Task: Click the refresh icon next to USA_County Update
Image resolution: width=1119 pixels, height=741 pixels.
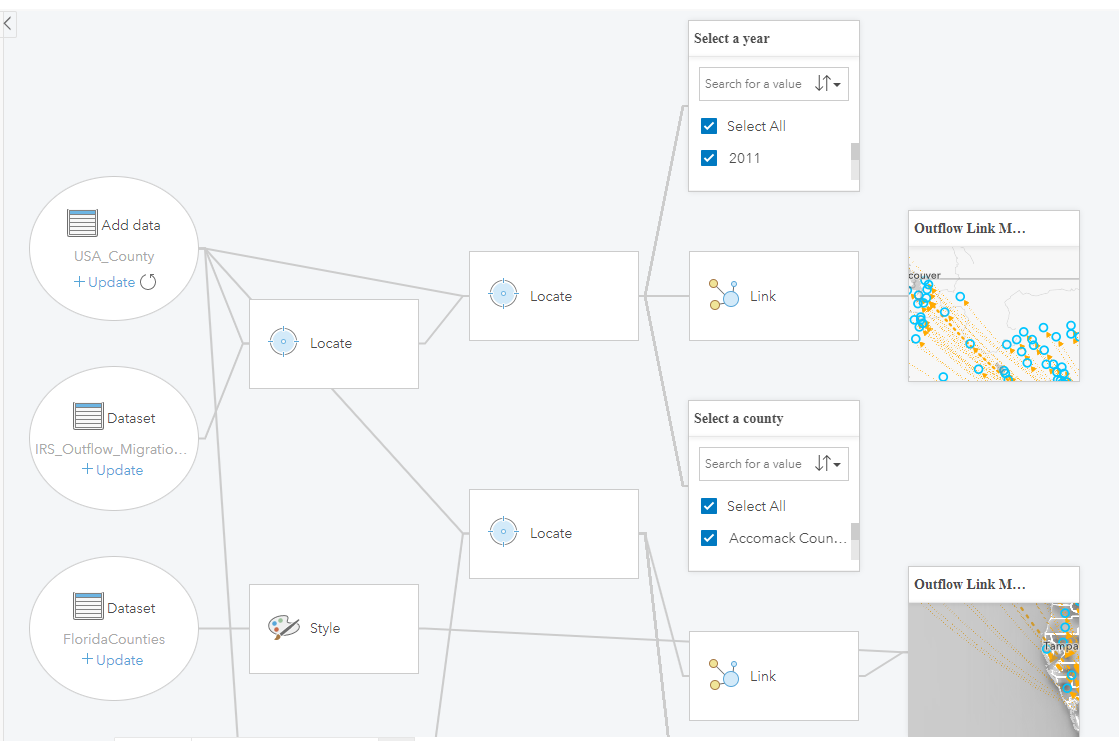Action: (x=147, y=282)
